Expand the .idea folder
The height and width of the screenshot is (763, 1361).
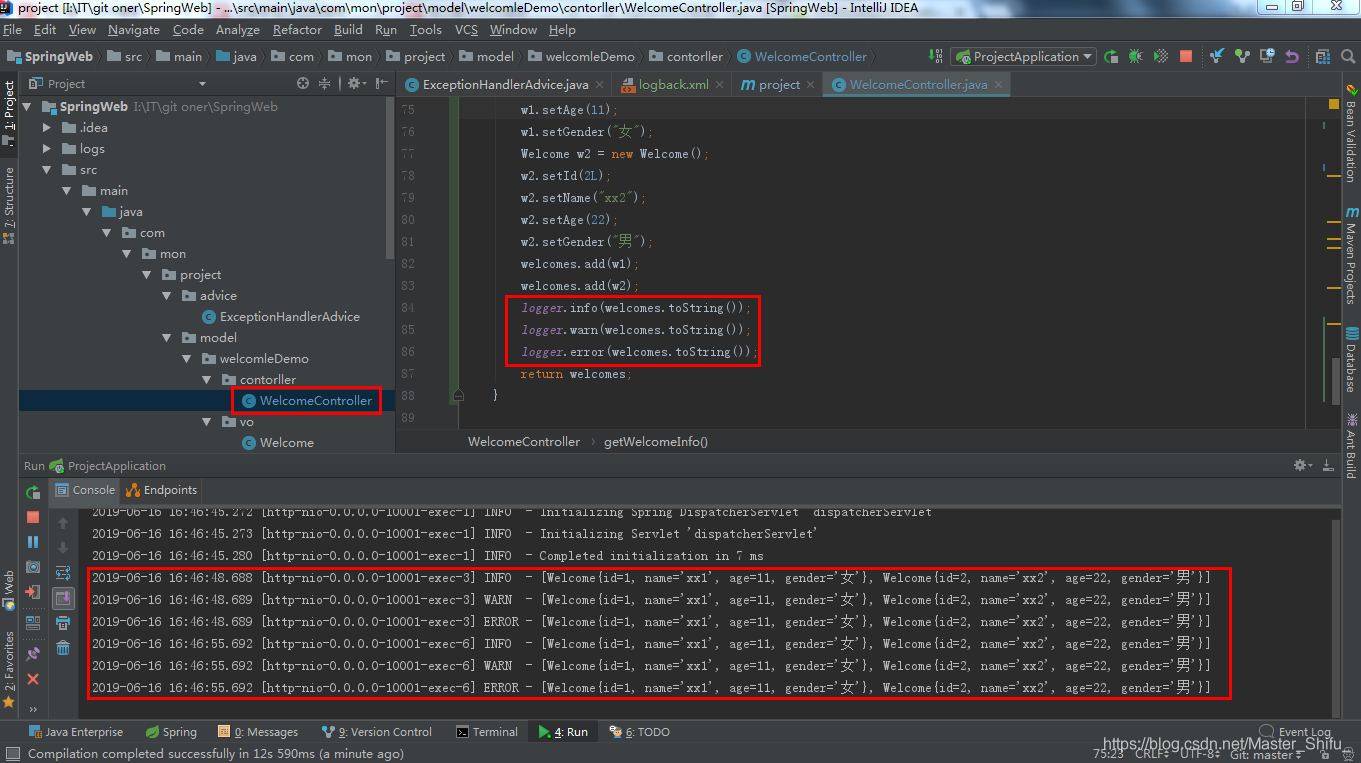click(47, 128)
